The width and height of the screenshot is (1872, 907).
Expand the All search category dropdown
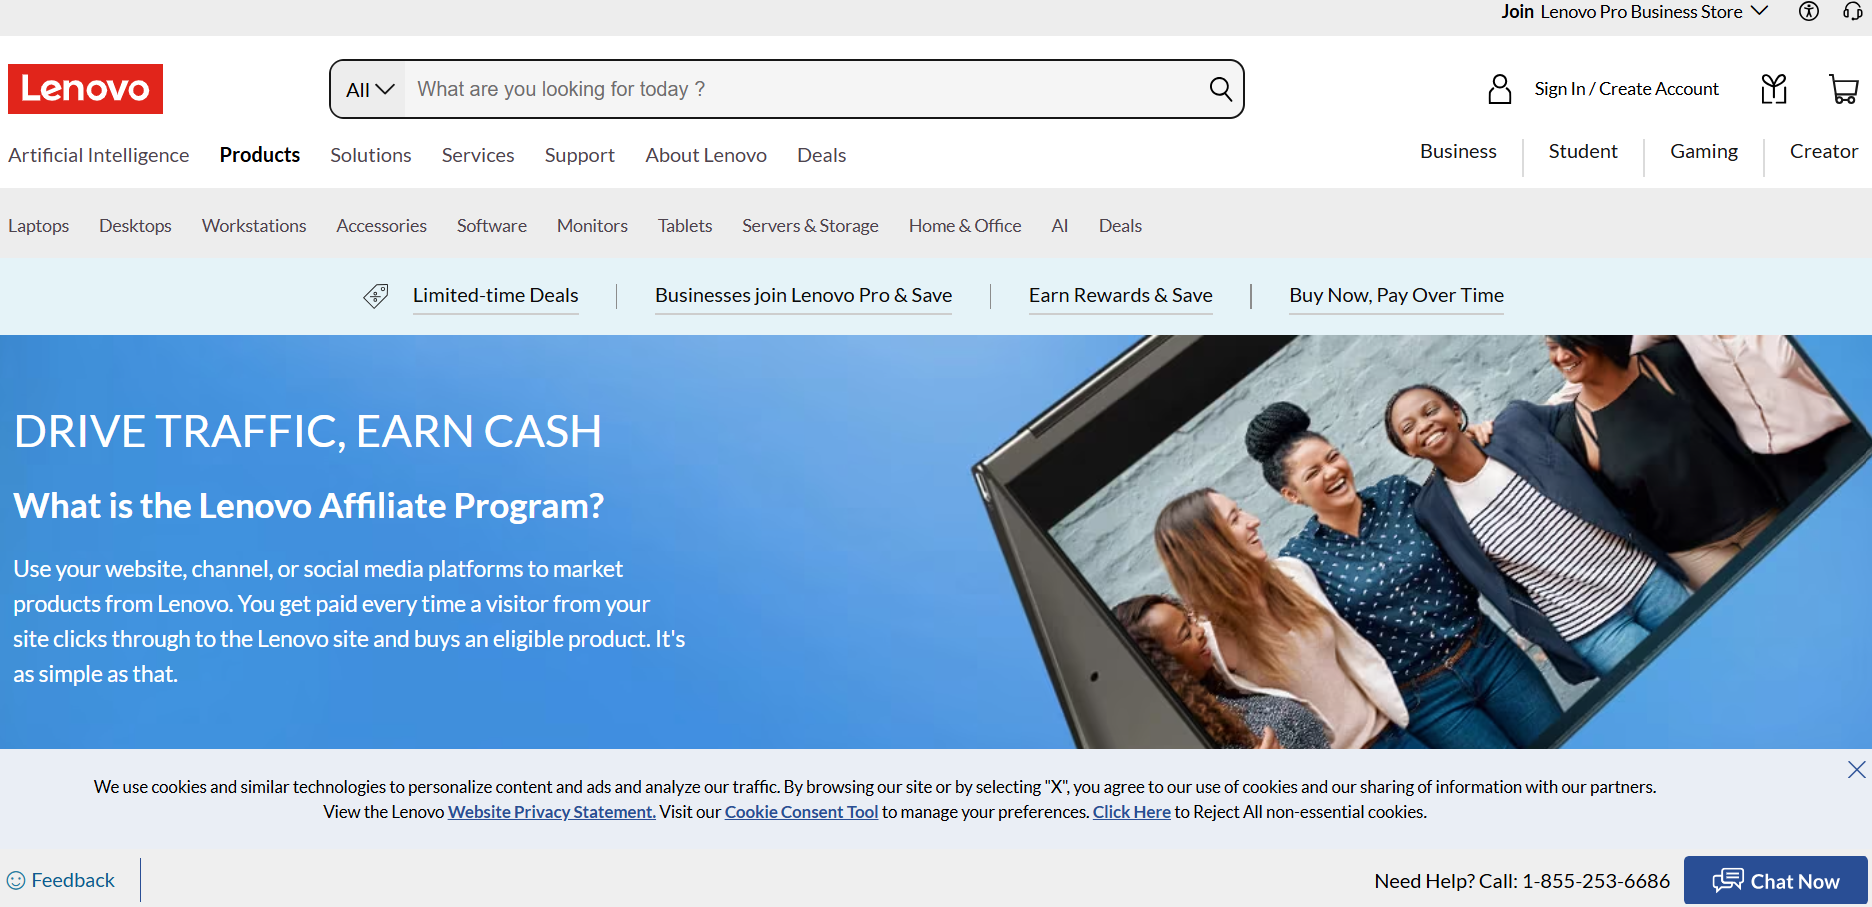[x=369, y=90]
